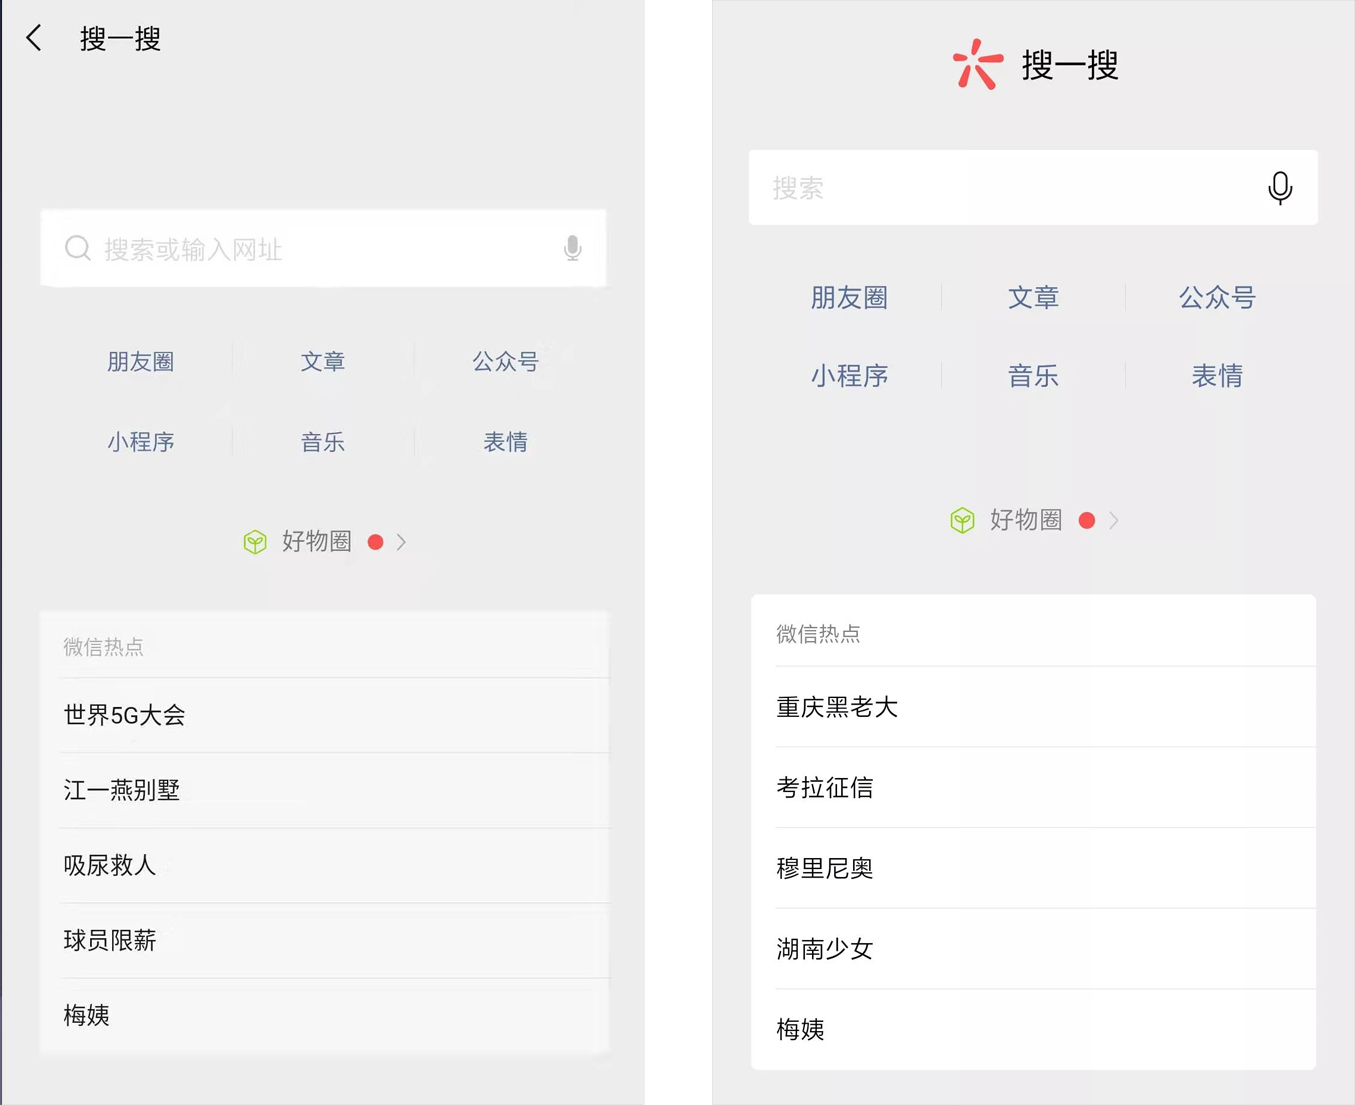Screen dimensions: 1355x1105
Task: Open hot topic 世界5G大会
Action: tap(334, 715)
